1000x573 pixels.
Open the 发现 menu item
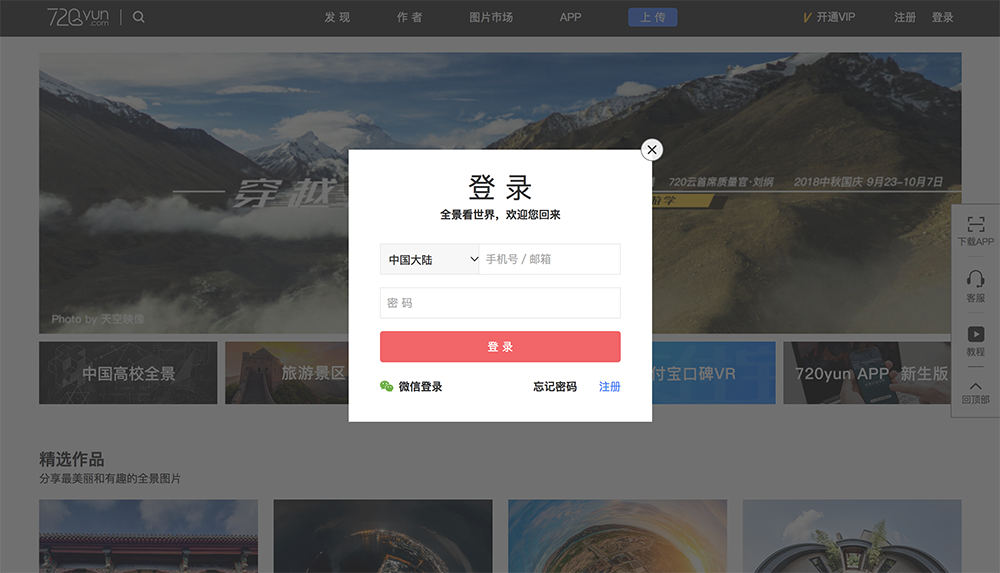point(337,17)
